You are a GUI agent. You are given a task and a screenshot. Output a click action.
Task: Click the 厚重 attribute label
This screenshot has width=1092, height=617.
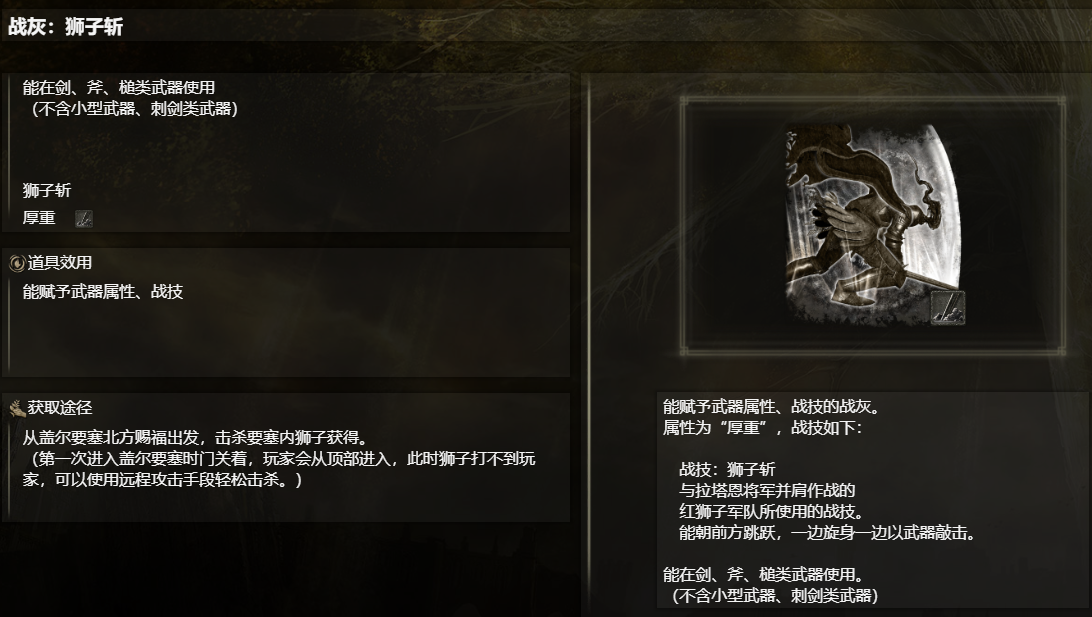click(39, 218)
